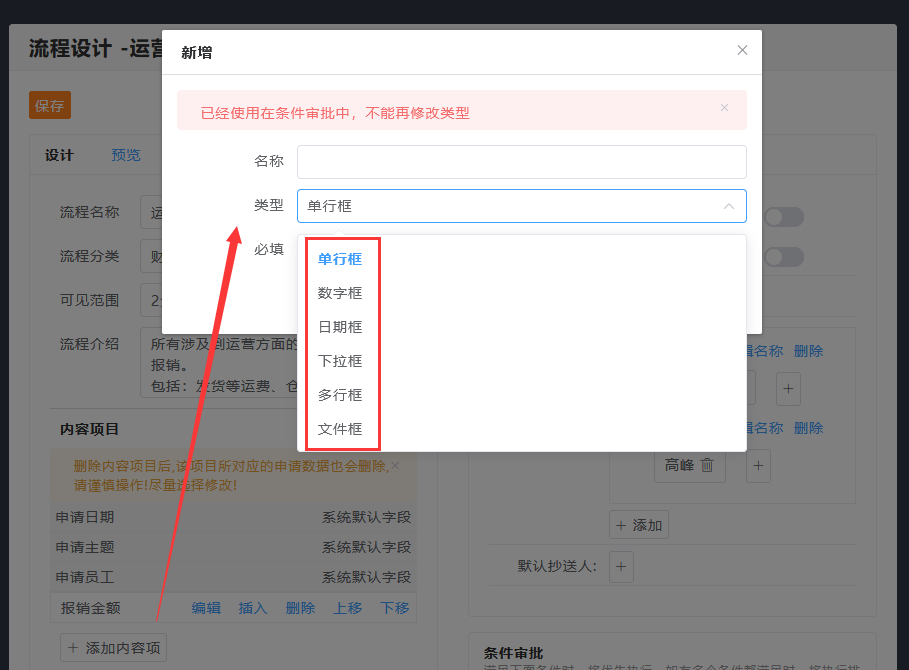Open the 设计 tab
Screen dimensions: 909x670
59,155
